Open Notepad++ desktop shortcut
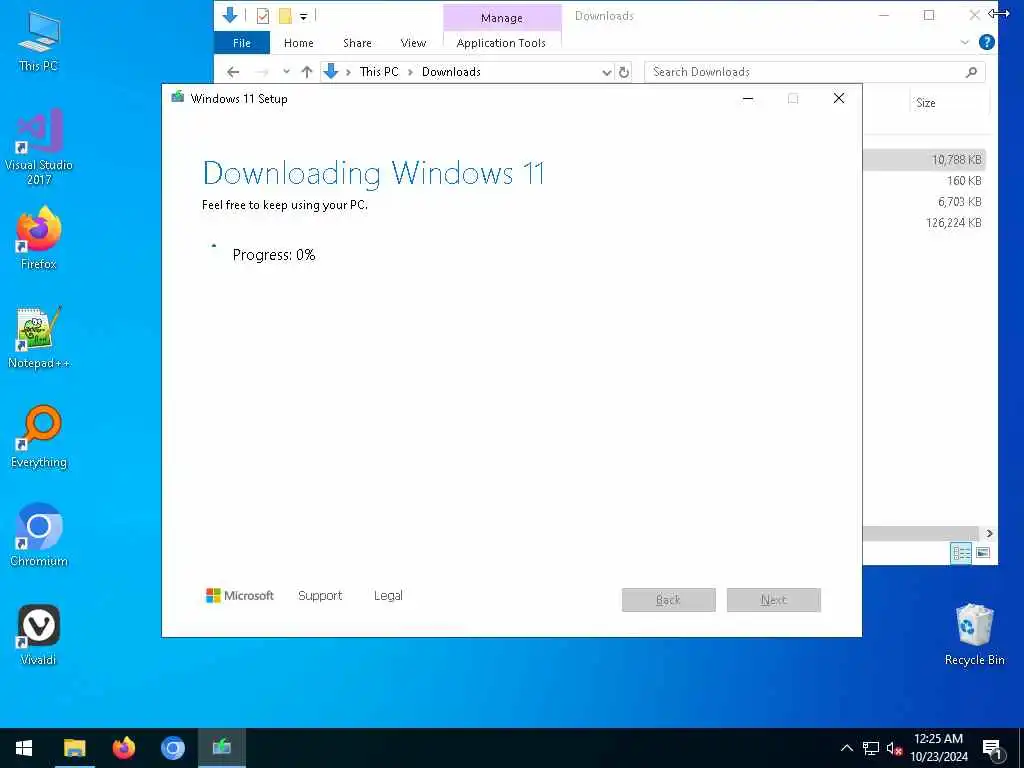This screenshot has width=1024, height=768. pyautogui.click(x=39, y=337)
